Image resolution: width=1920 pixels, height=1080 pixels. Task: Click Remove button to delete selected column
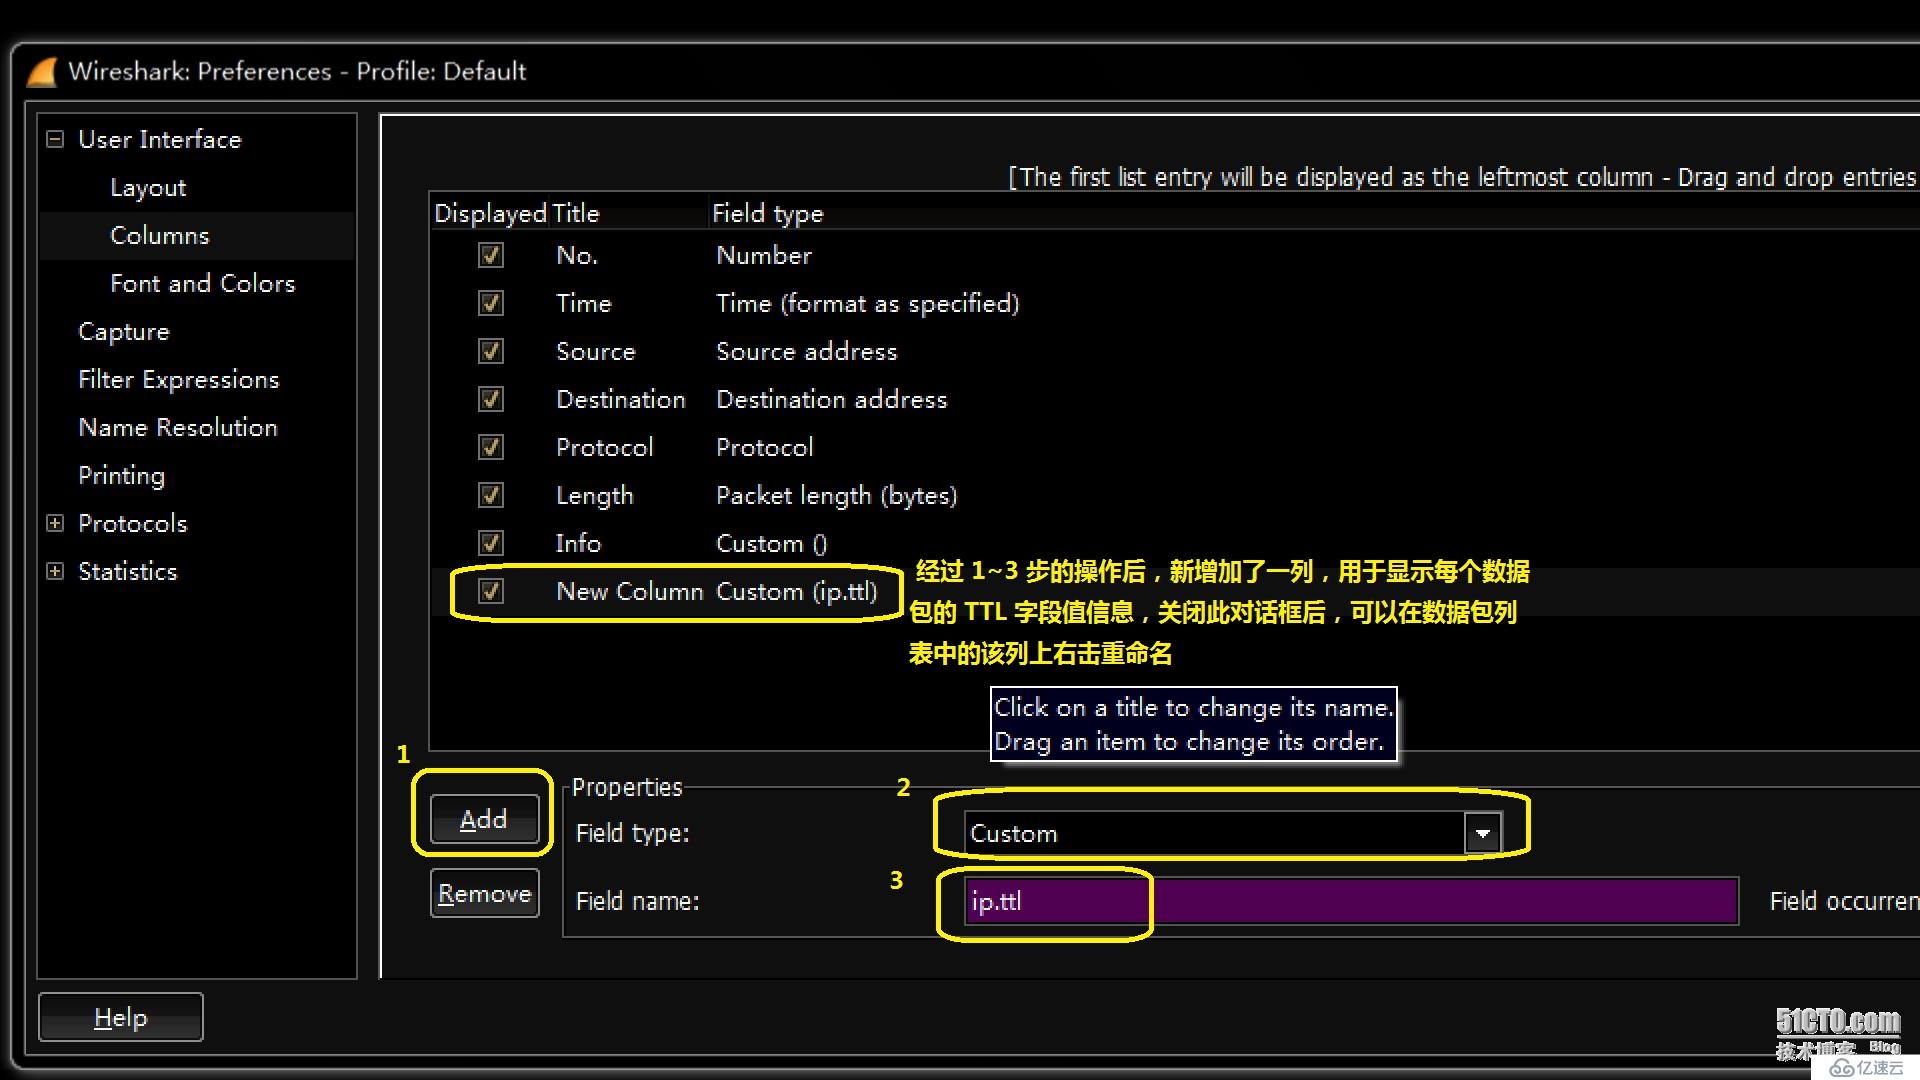[x=484, y=894]
